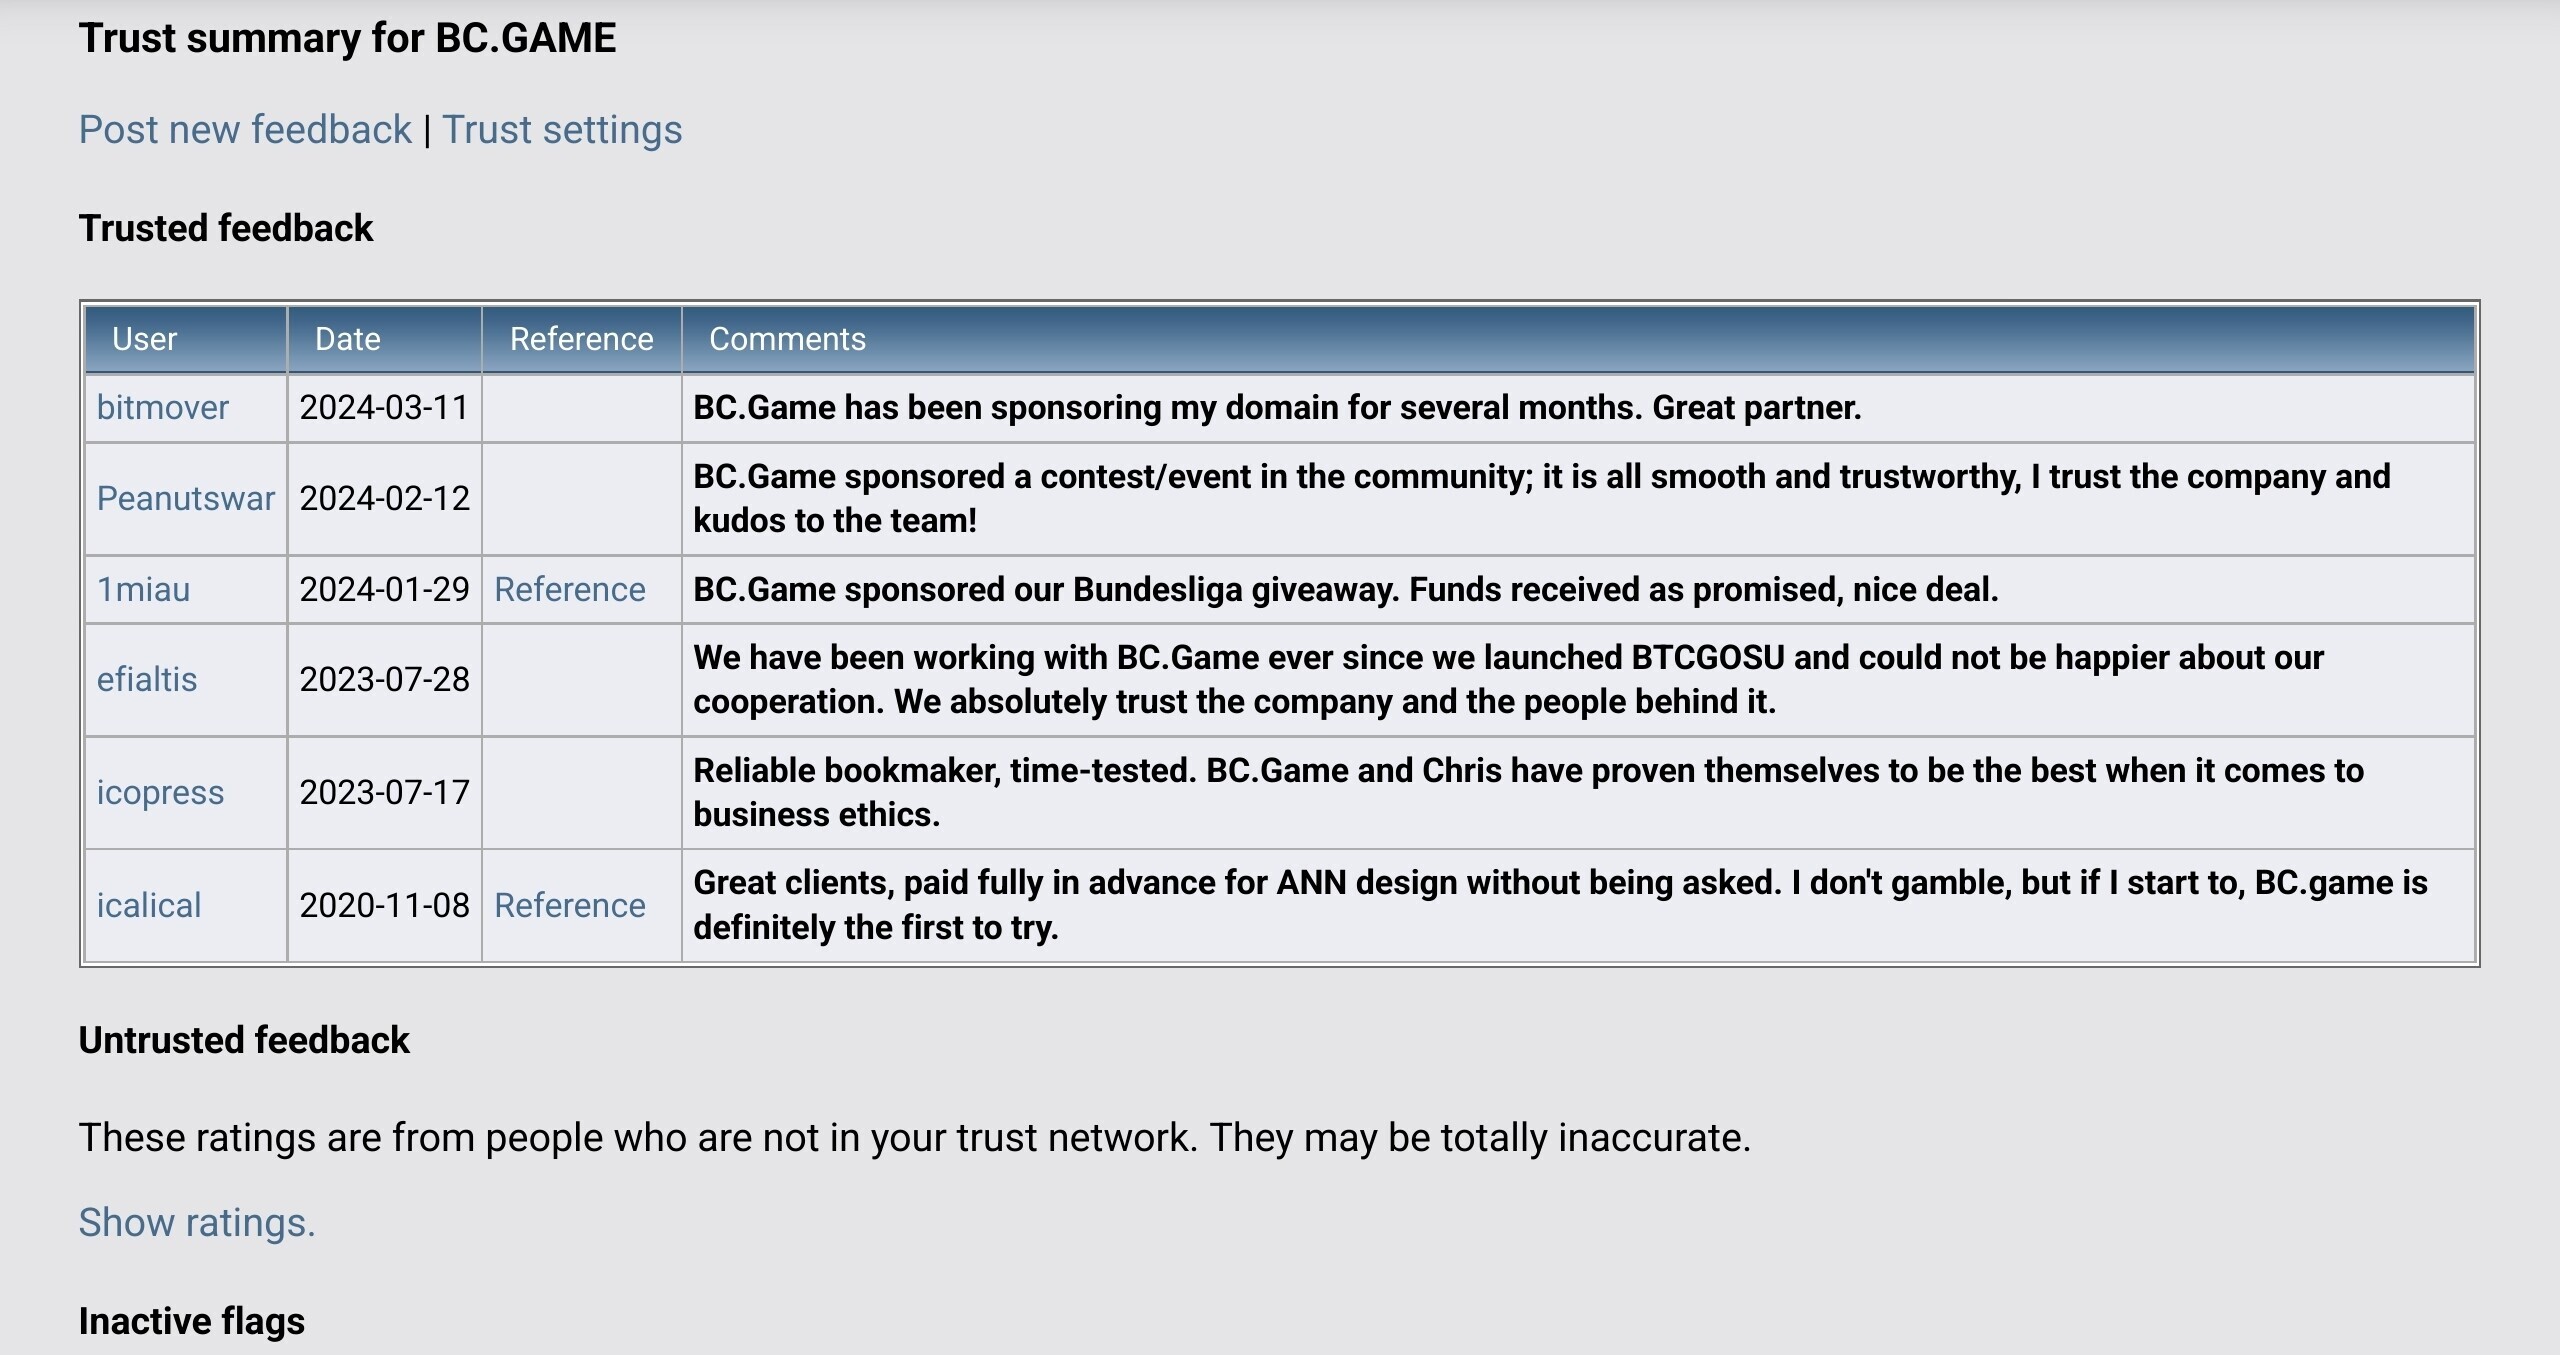Viewport: 2560px width, 1355px height.
Task: Follow the Reference link for icalical's feedback
Action: 570,906
